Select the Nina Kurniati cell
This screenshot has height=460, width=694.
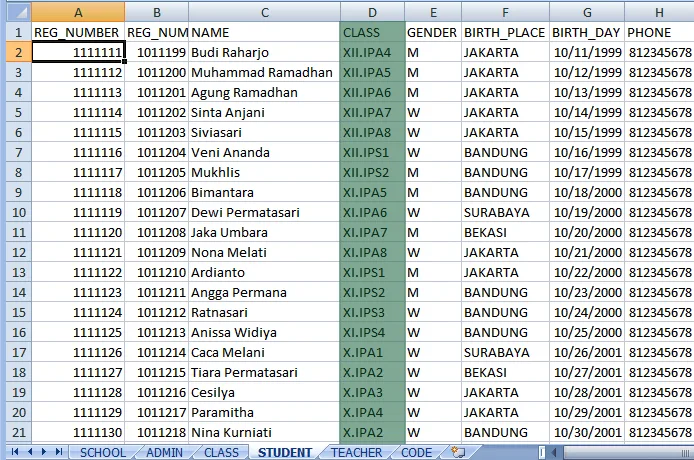click(265, 432)
